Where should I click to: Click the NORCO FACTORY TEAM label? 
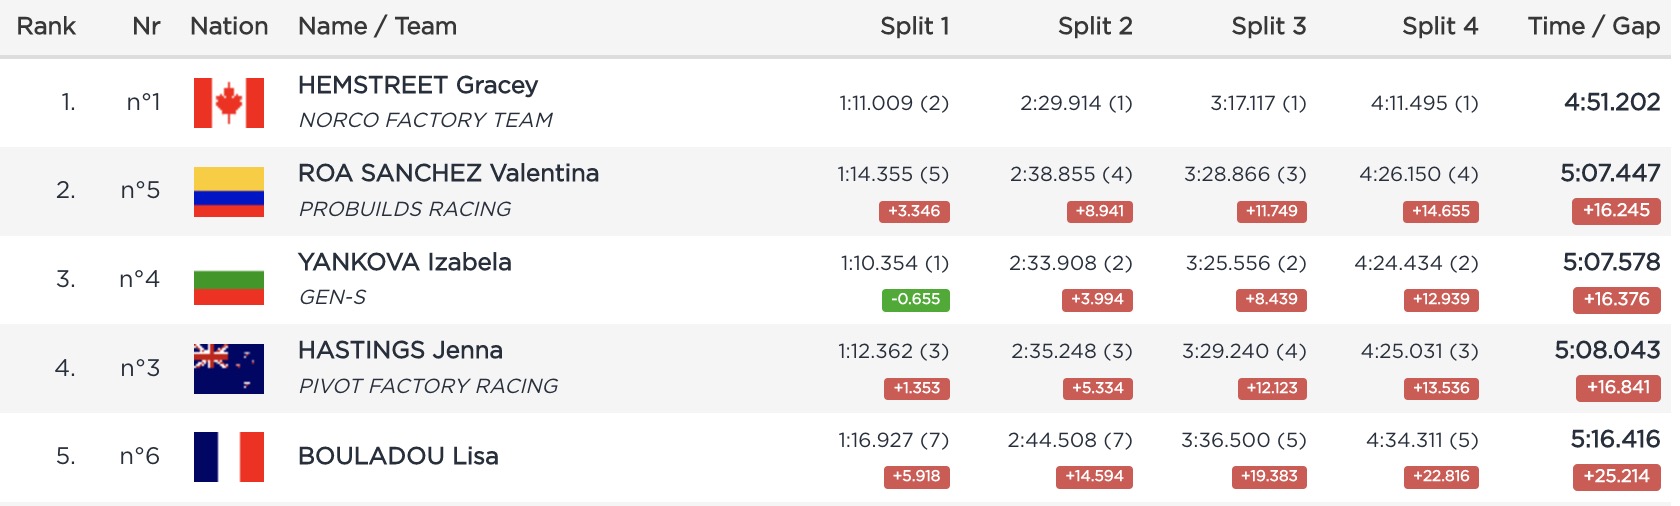pyautogui.click(x=426, y=120)
